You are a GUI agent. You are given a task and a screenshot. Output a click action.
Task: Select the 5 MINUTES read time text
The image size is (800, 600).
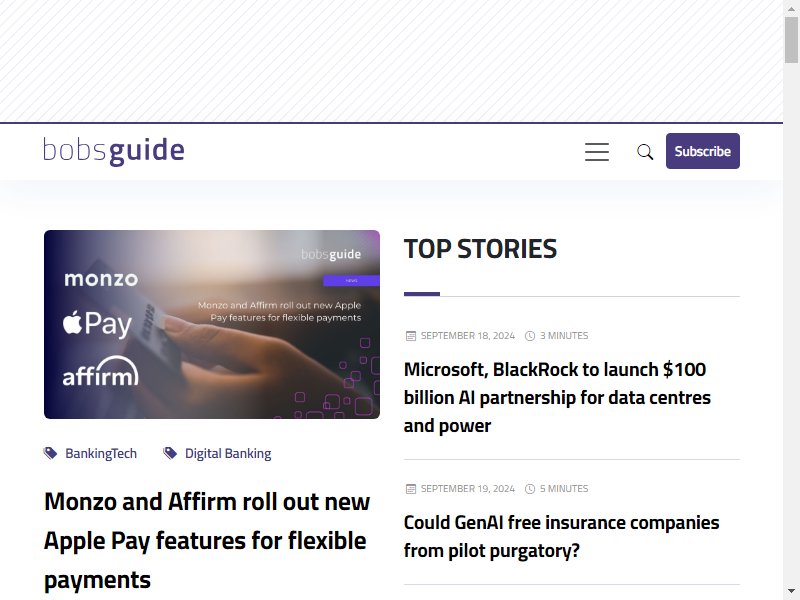pos(564,489)
